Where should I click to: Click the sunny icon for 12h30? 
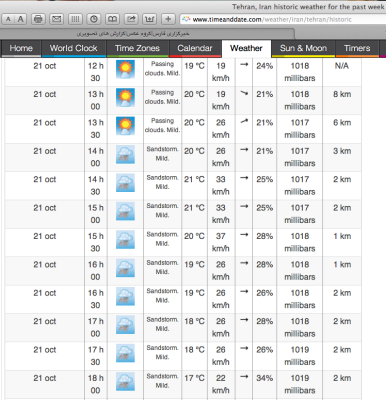(x=125, y=69)
